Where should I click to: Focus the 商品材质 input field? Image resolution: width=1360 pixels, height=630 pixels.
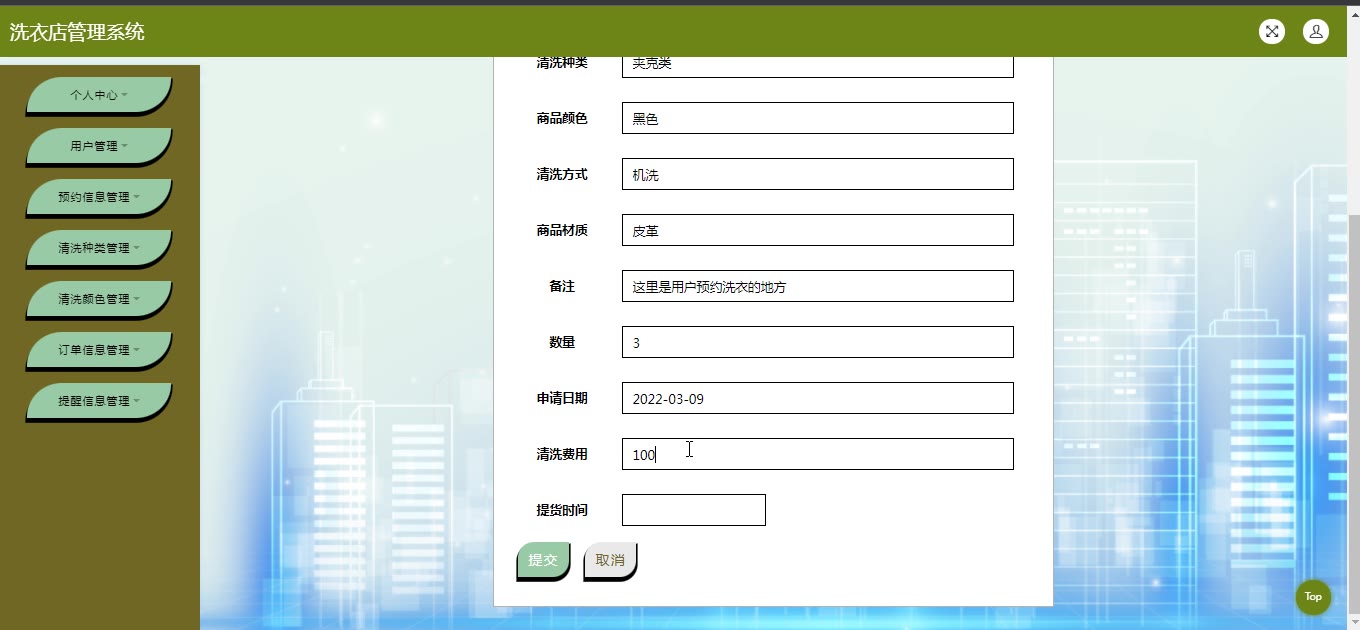point(818,230)
